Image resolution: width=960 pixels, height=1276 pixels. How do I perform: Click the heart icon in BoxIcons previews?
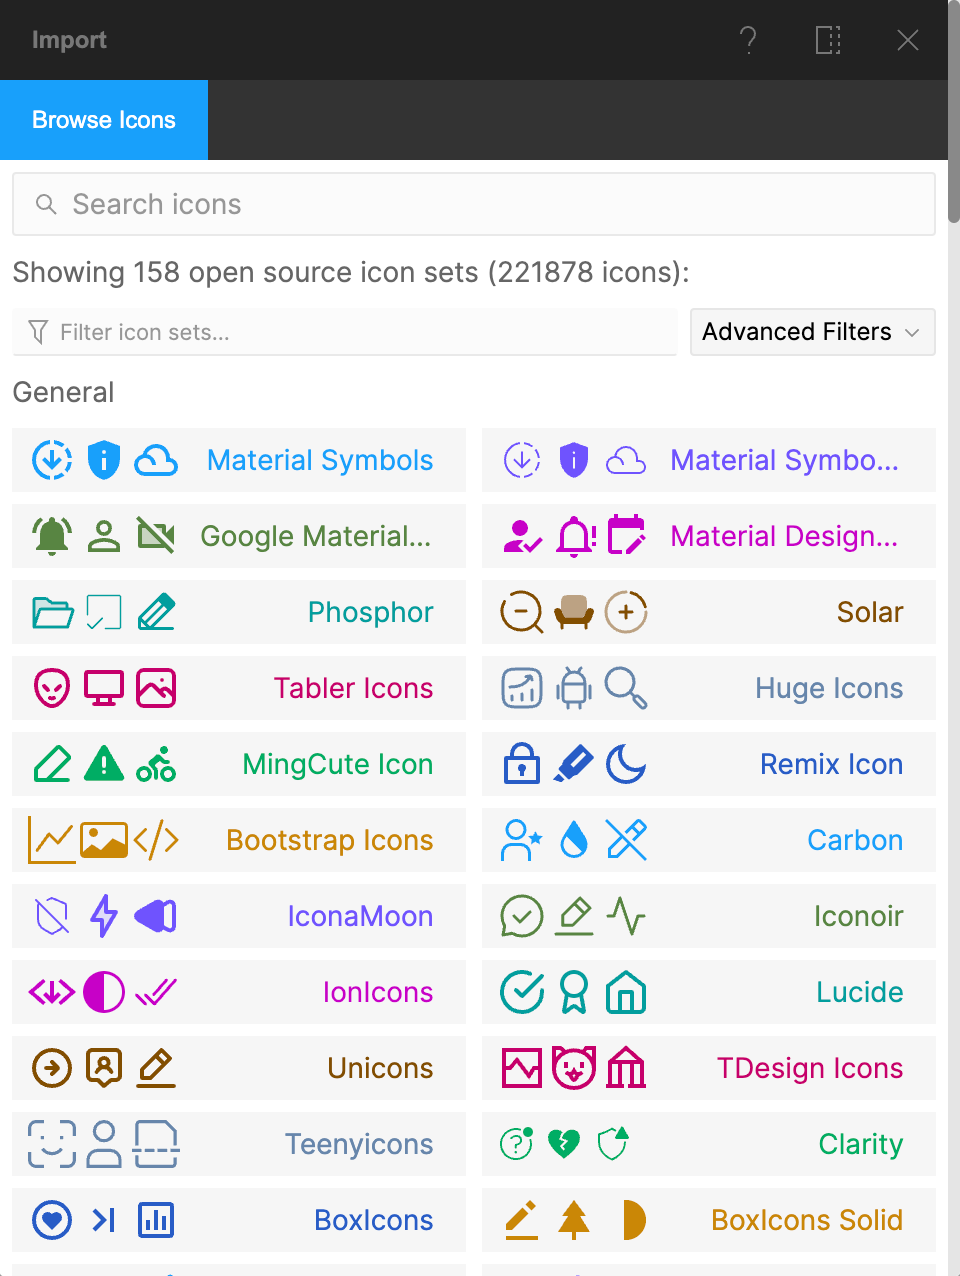tap(51, 1220)
